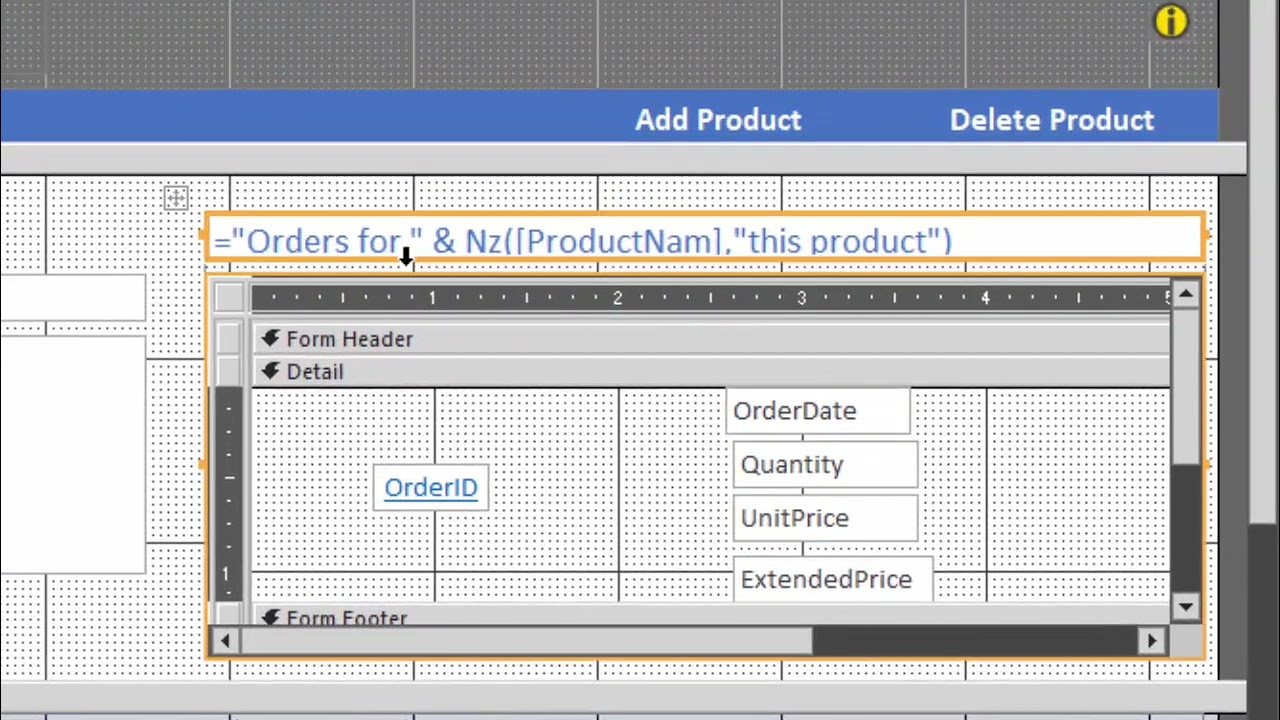Click the subform scroll right arrow
Screen dimensions: 1280x720
(1152, 641)
